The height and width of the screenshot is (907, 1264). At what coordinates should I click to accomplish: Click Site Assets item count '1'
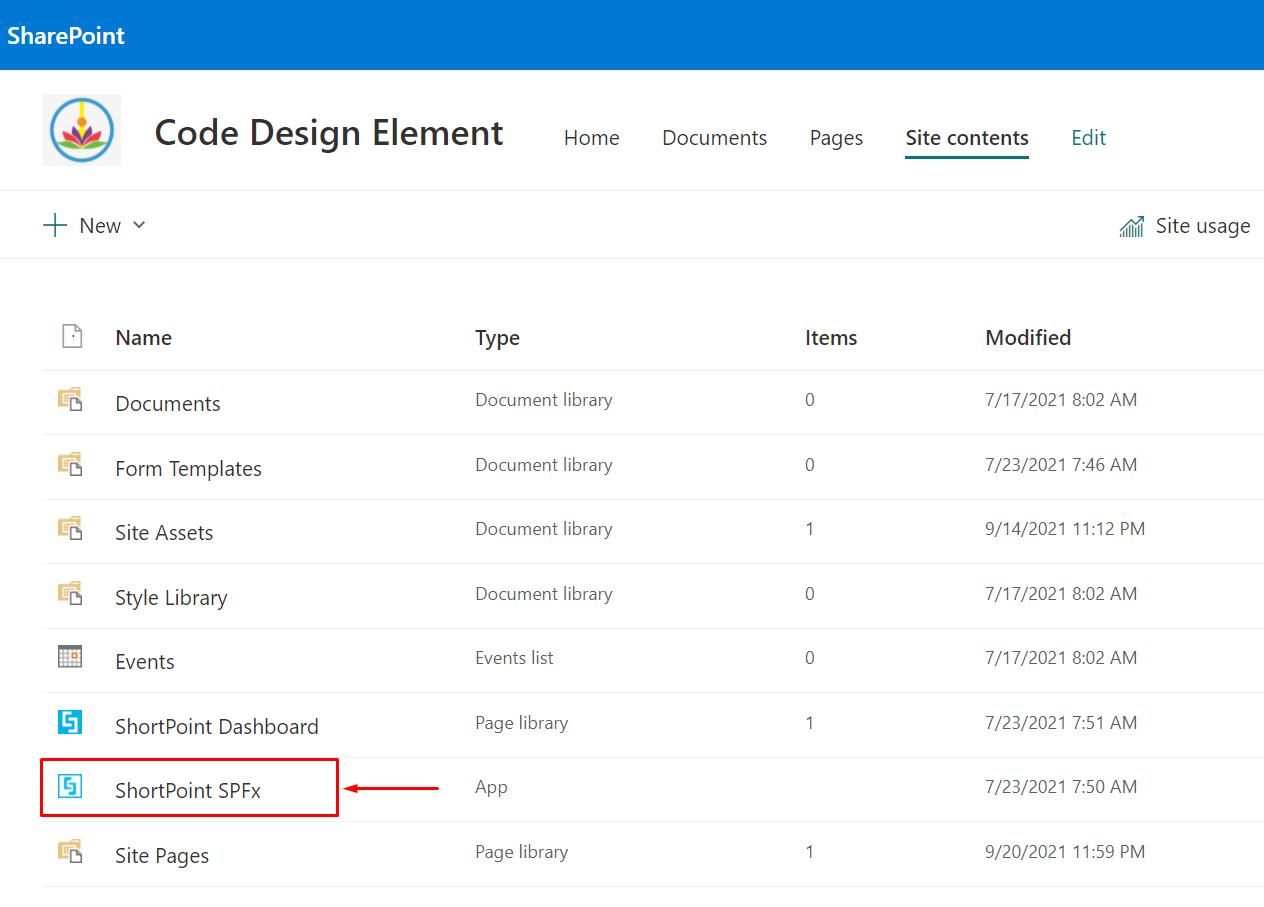point(810,529)
